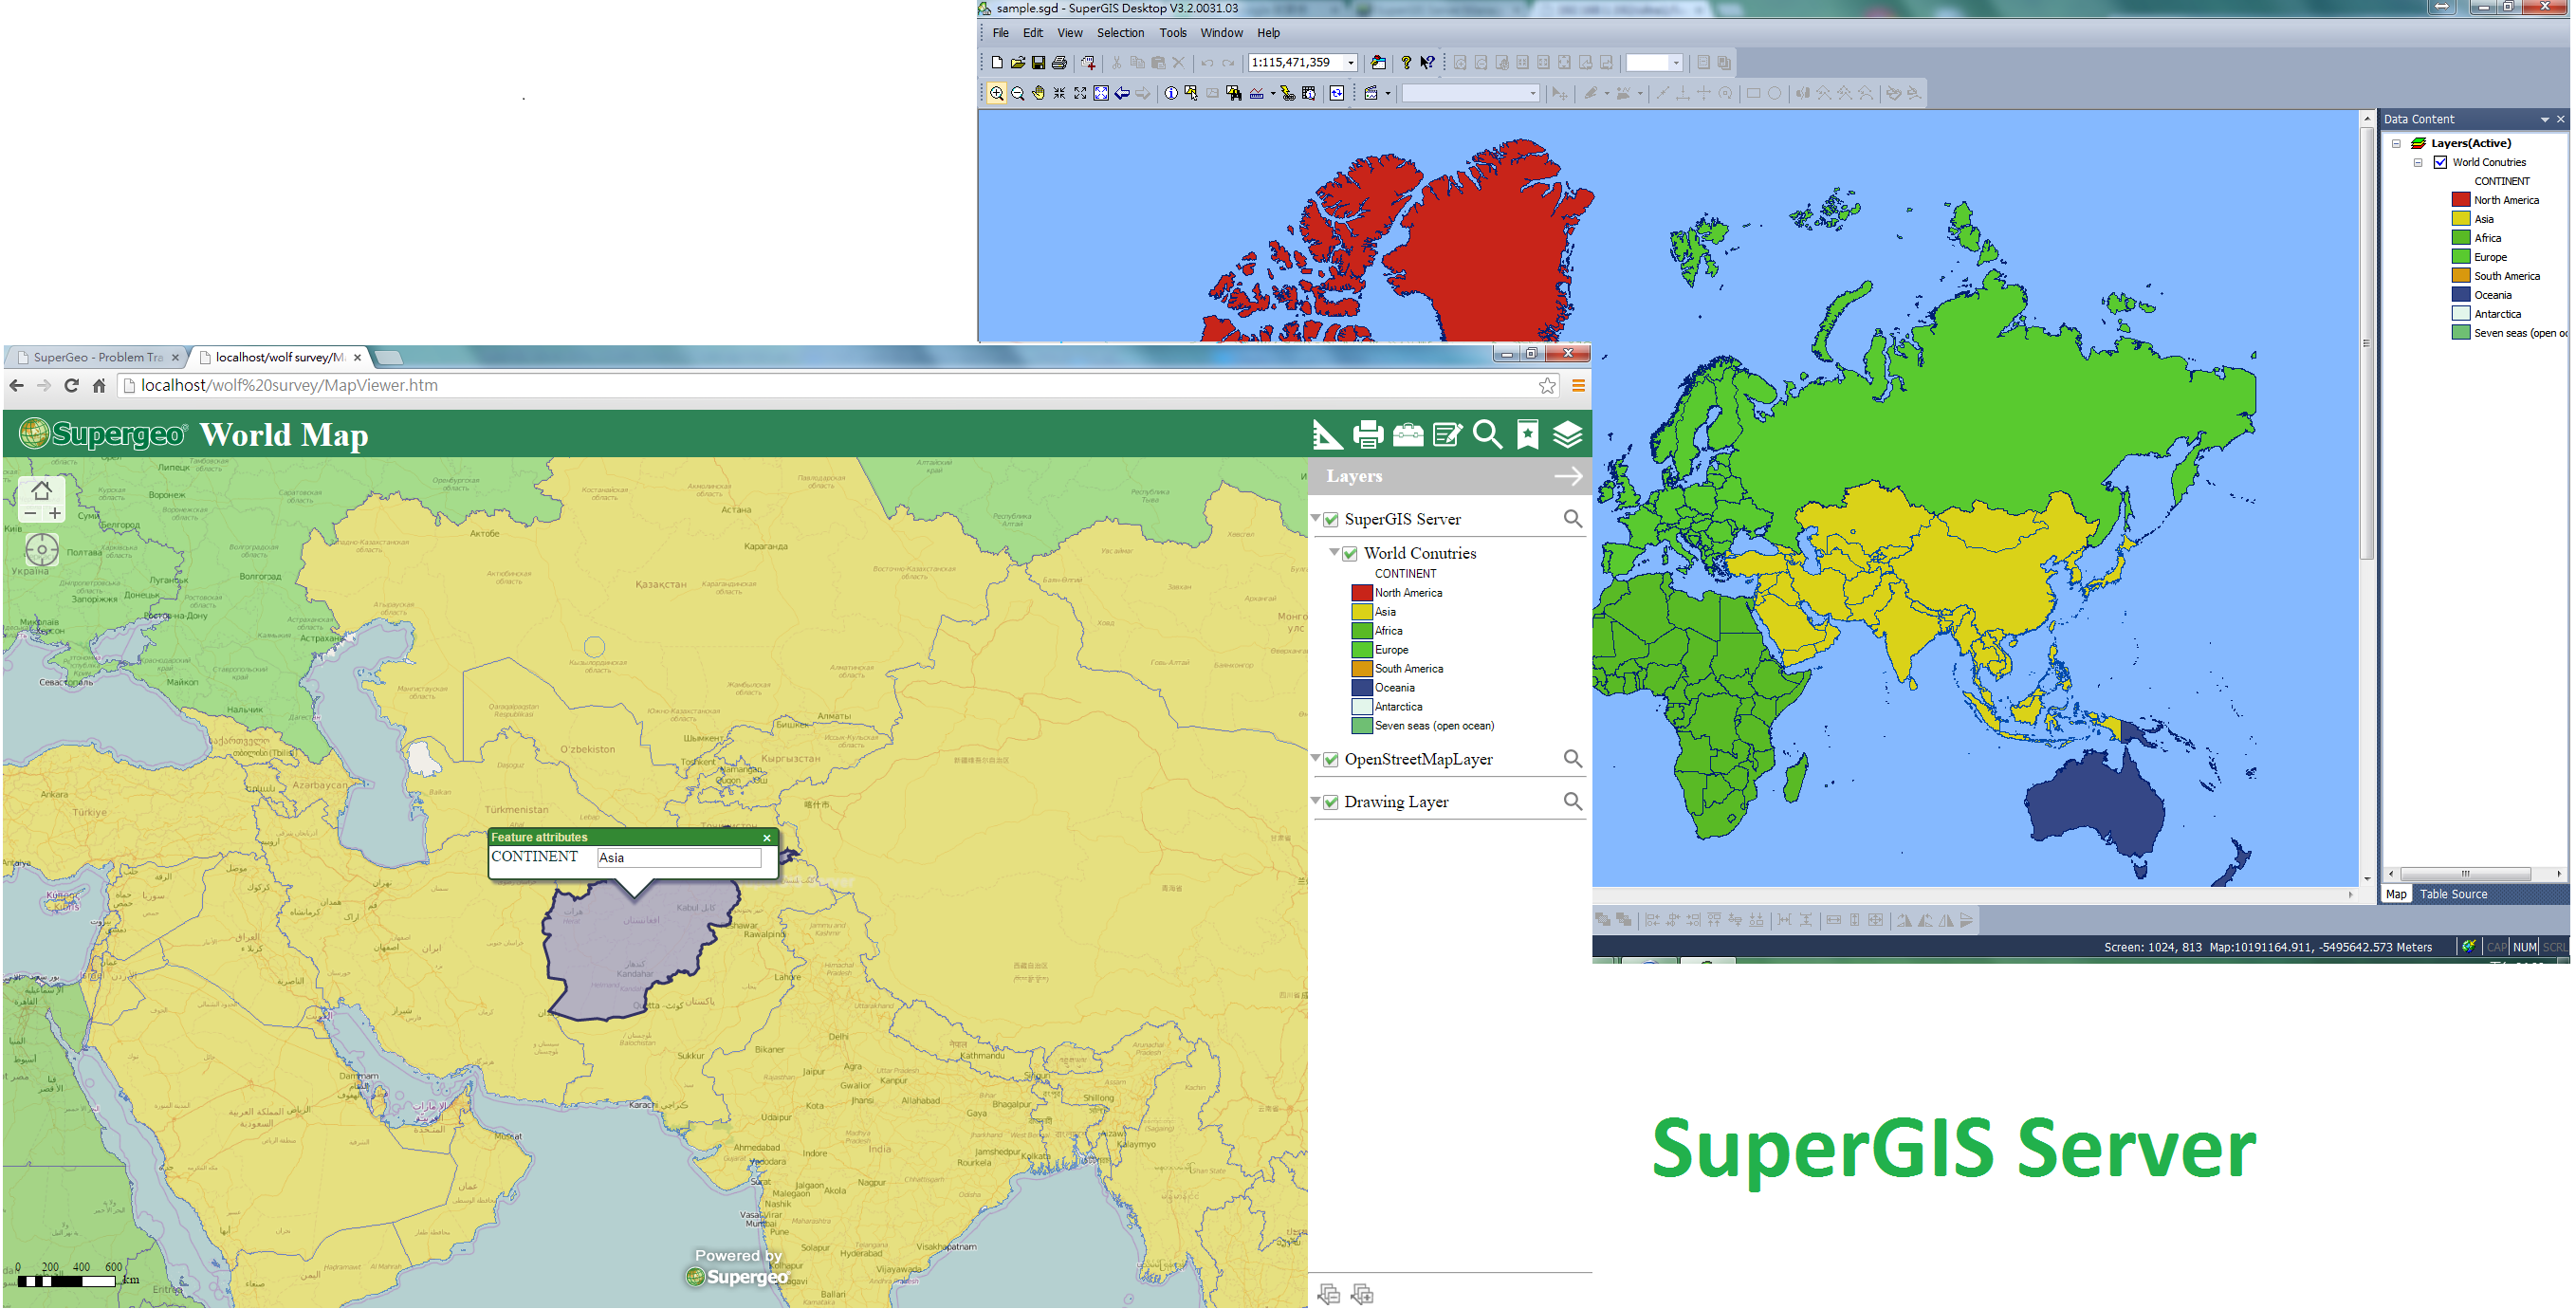The width and height of the screenshot is (2576, 1309).
Task: Switch to SuperGeo - Problem Tra browser tab
Action: coord(98,357)
